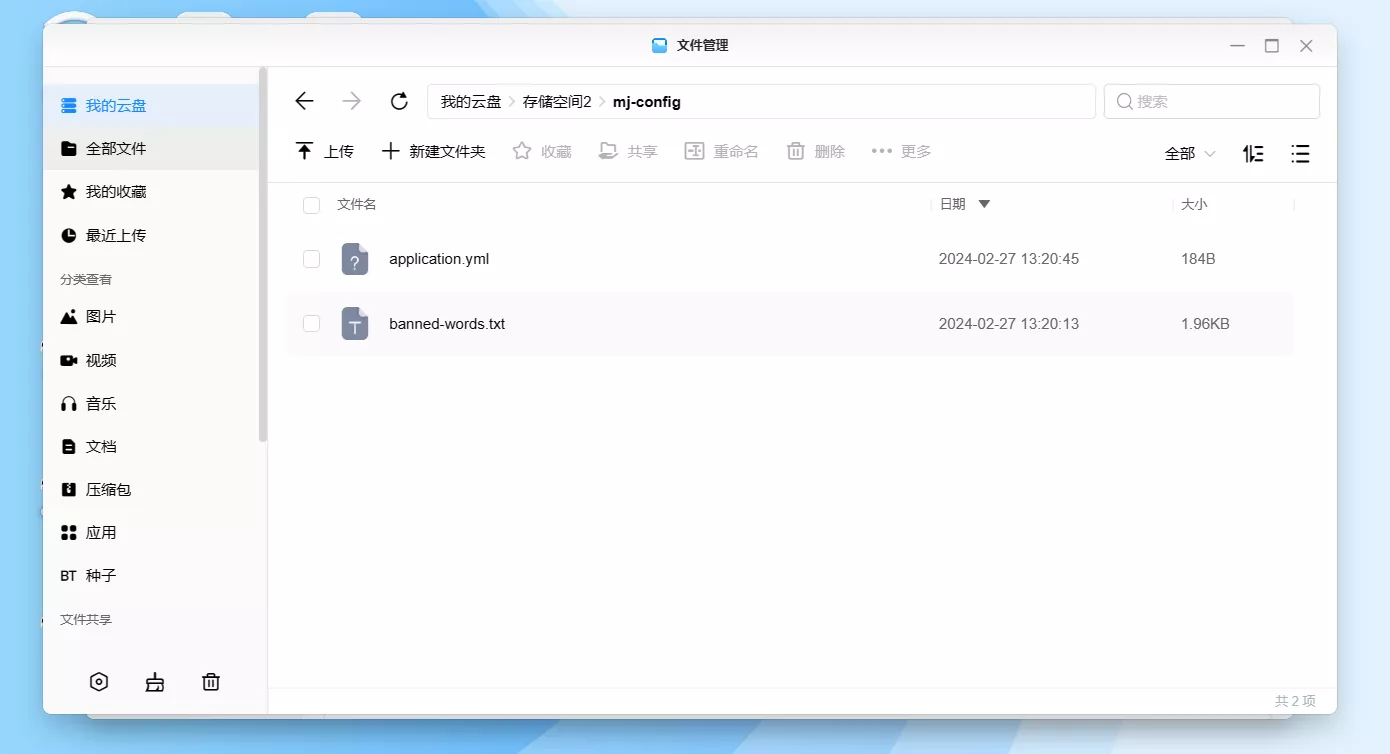Click the cleanup brush icon in sidebar bottom
The image size is (1390, 754).
point(155,683)
